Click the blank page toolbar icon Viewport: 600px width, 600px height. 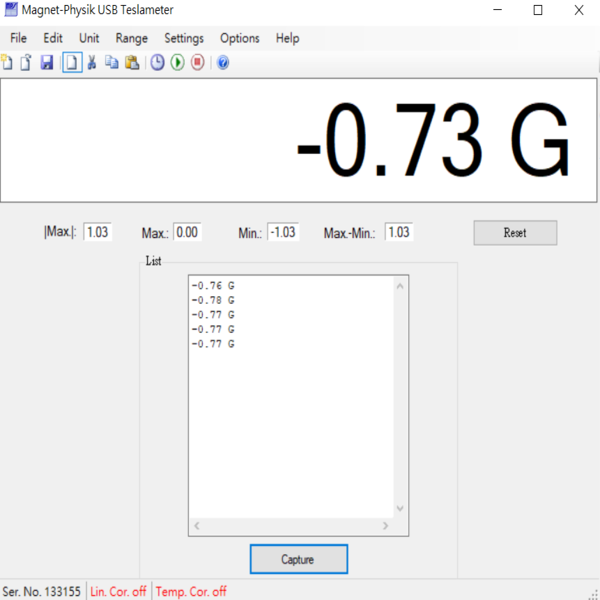pos(72,62)
